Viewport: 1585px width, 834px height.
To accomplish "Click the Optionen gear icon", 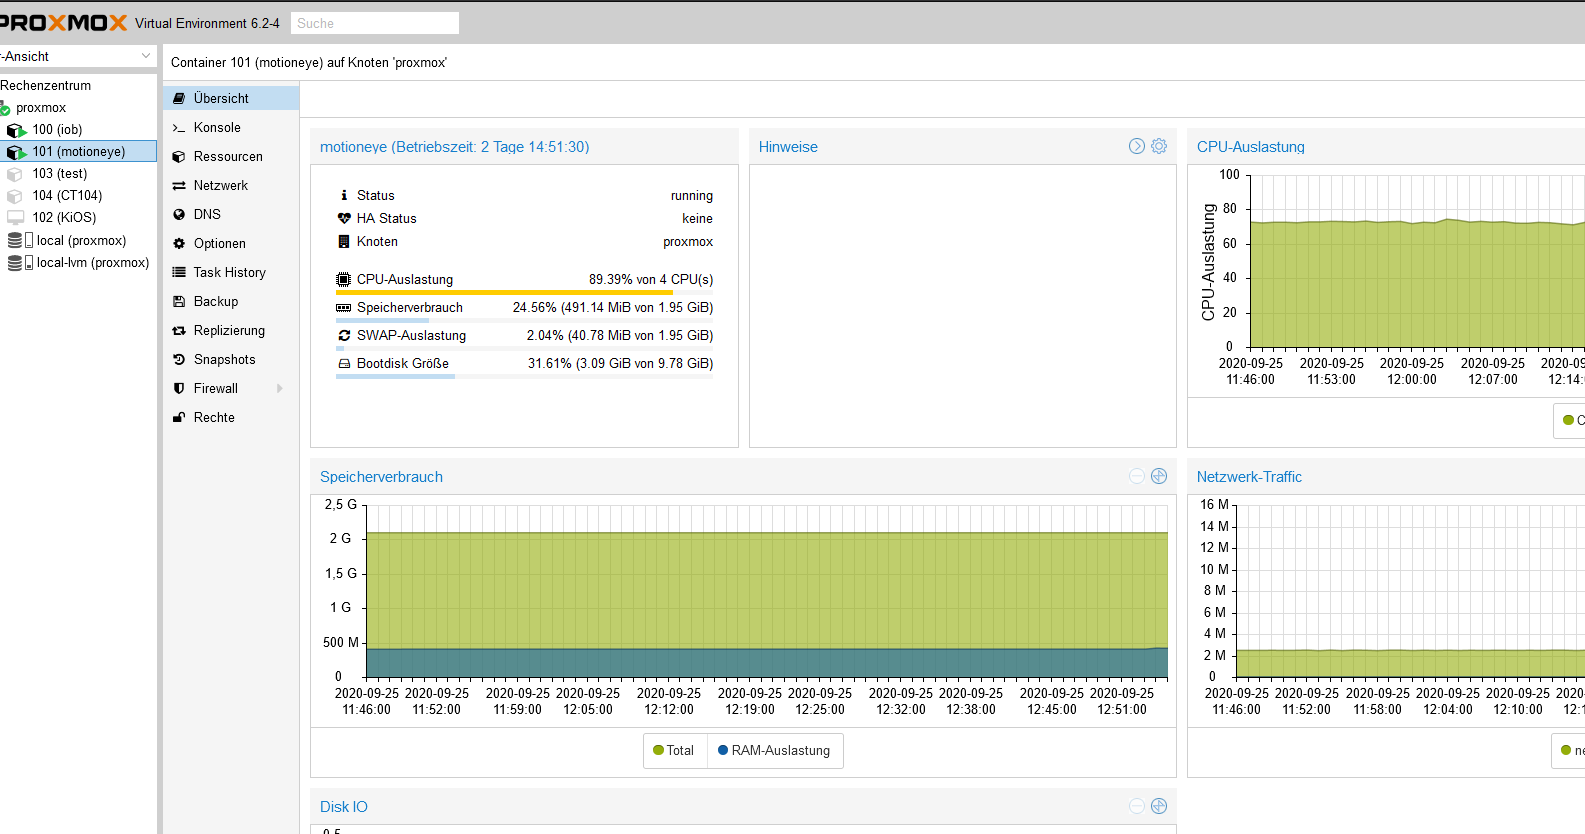I will coord(179,243).
